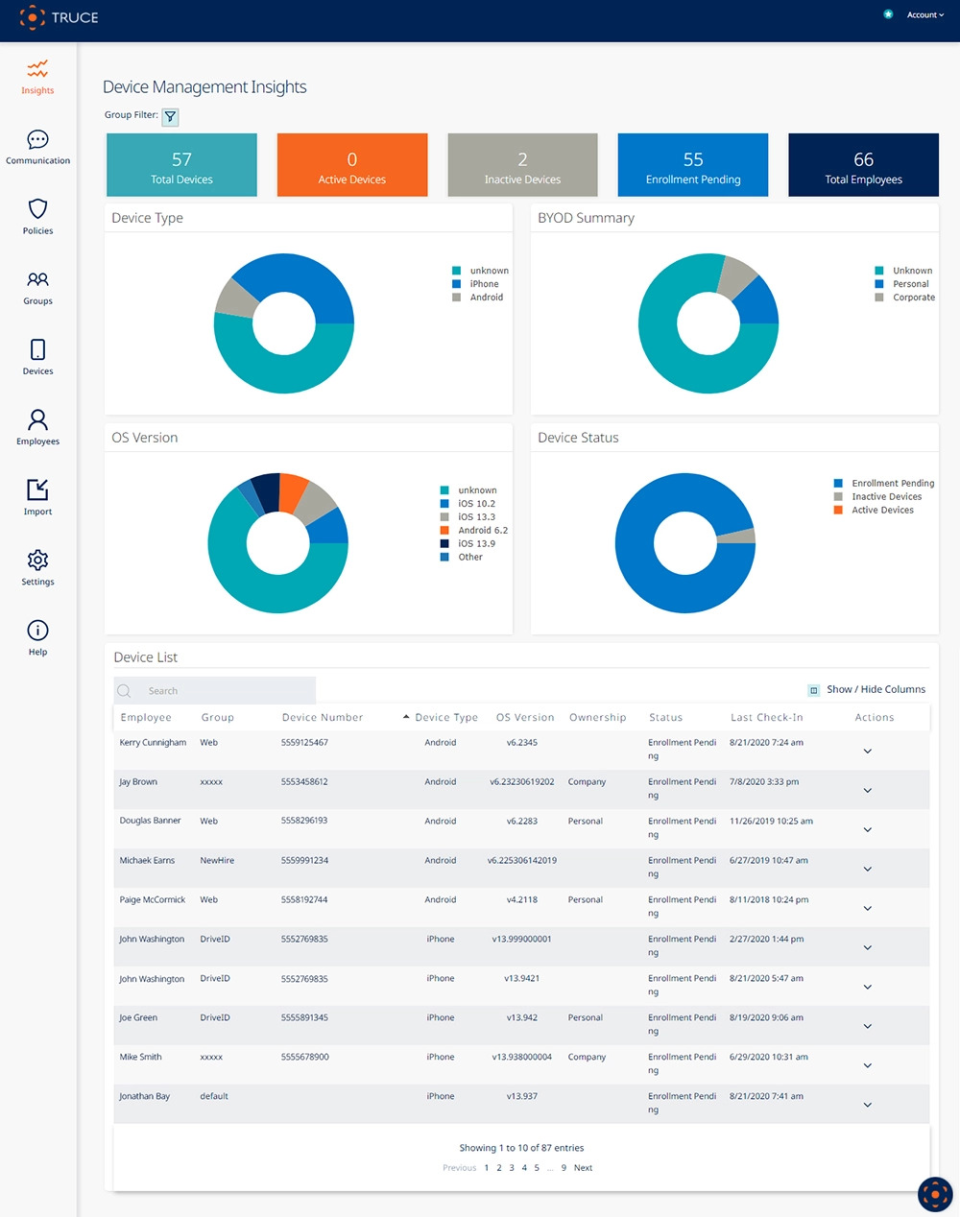Toggle Personal legend in BYOD Summary
This screenshot has width=960, height=1217.
point(910,284)
